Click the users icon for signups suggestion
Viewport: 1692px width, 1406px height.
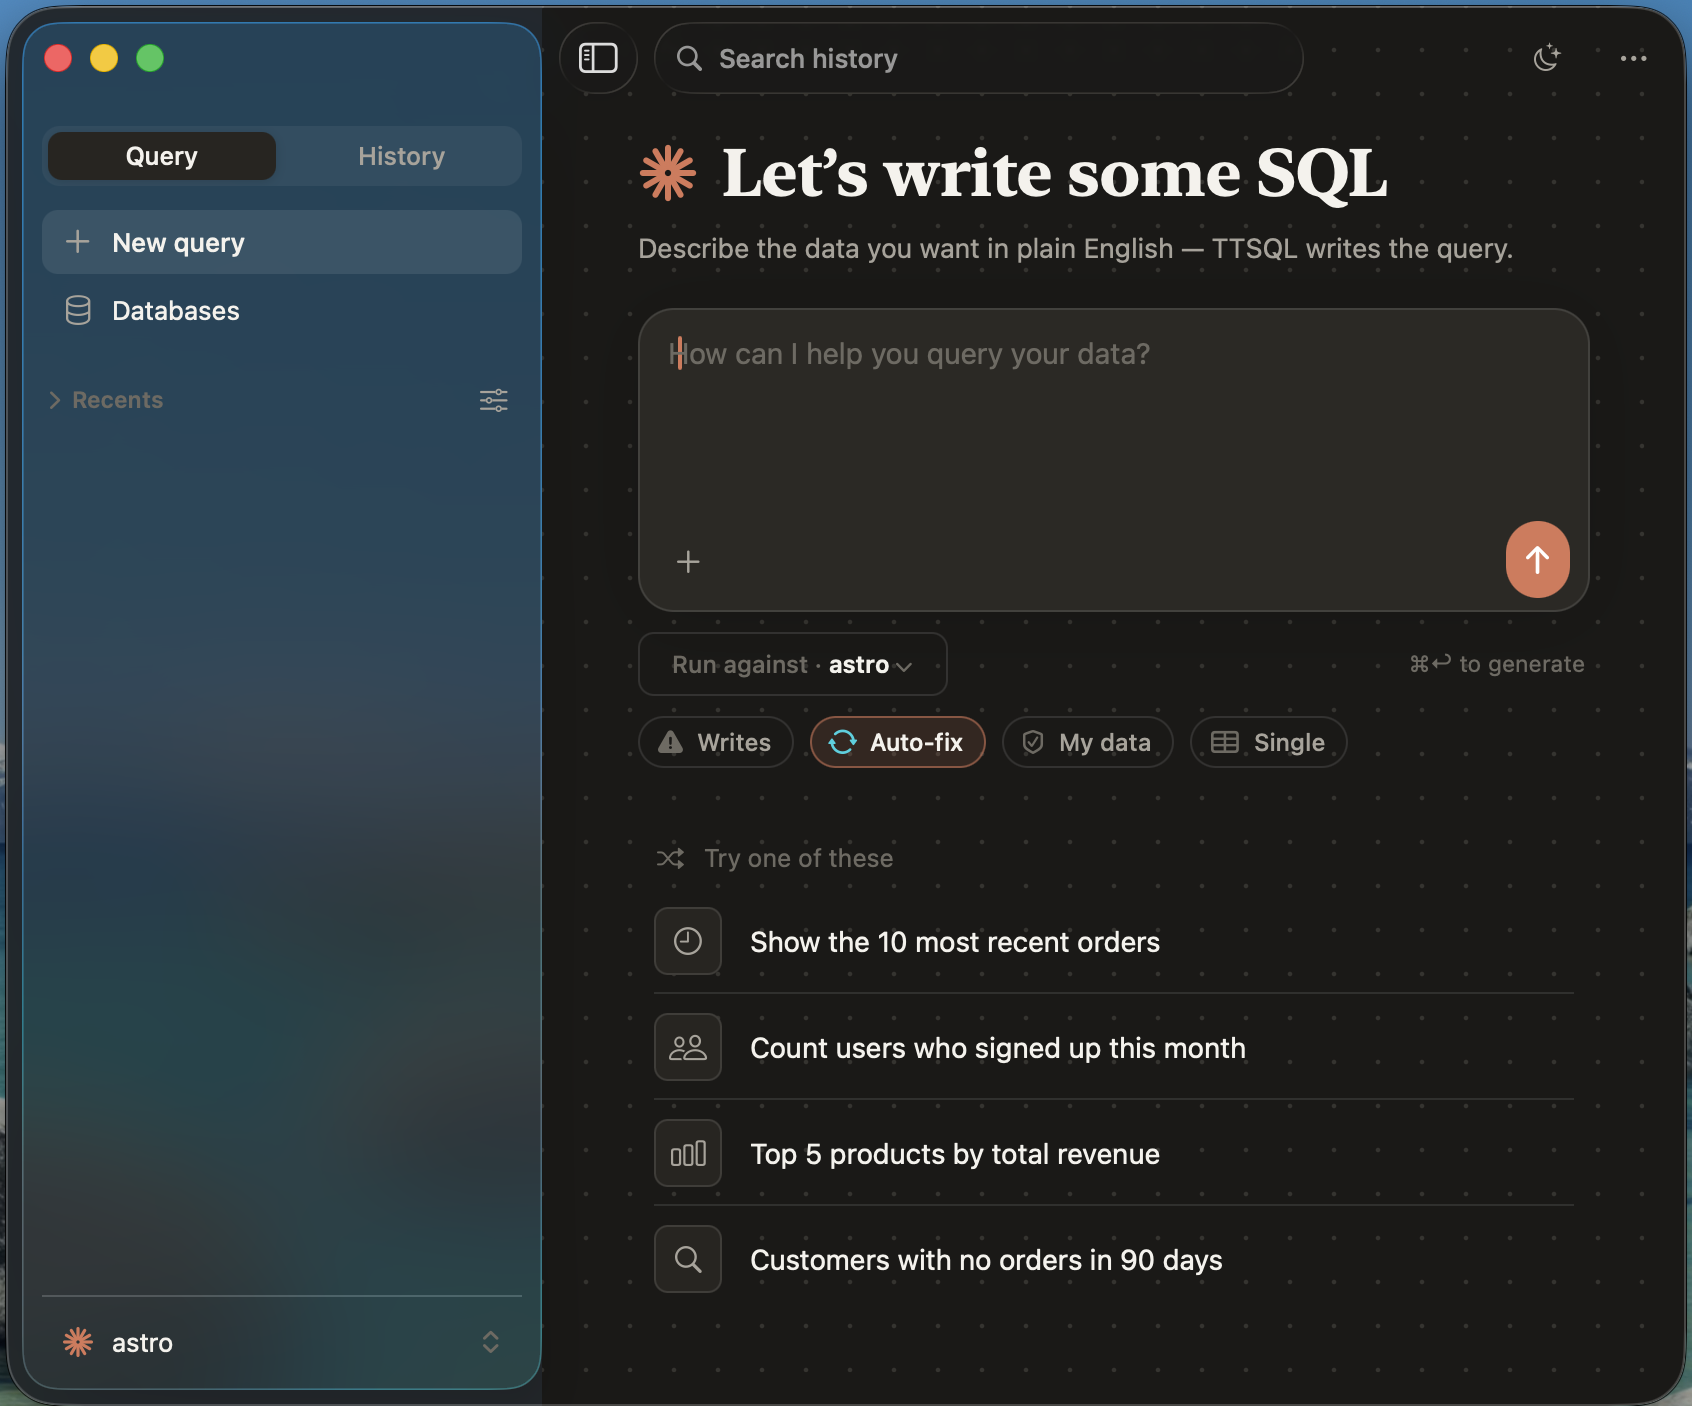tap(688, 1047)
